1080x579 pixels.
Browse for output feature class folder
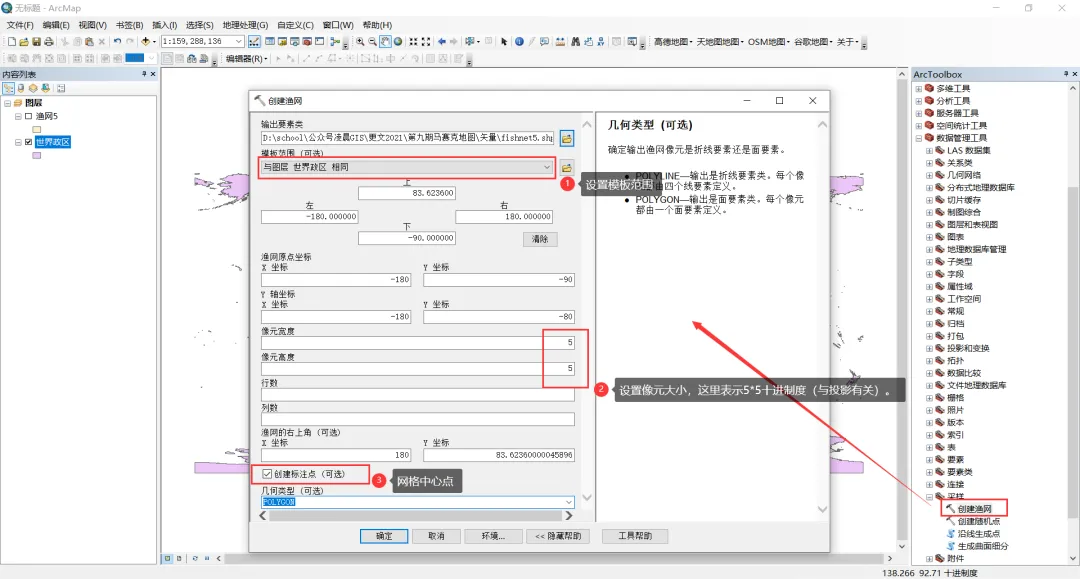tap(567, 138)
